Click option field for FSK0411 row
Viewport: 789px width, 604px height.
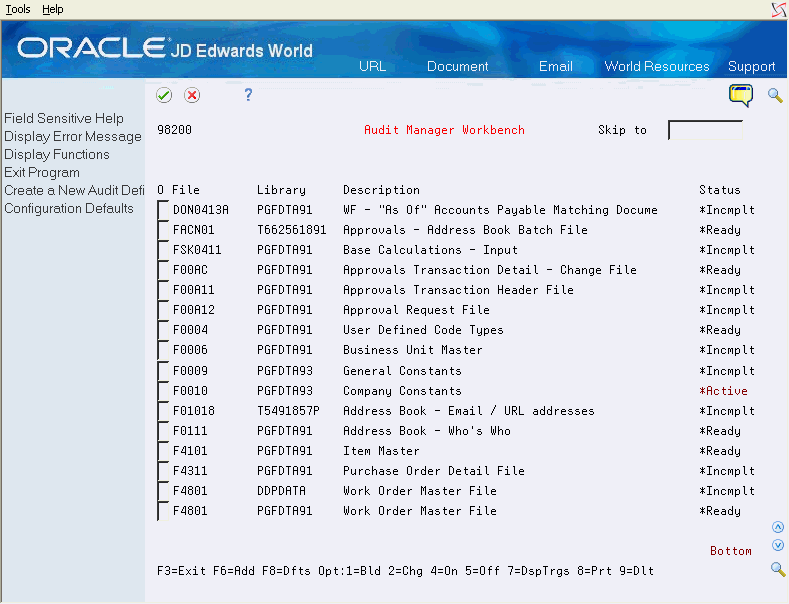(x=163, y=250)
